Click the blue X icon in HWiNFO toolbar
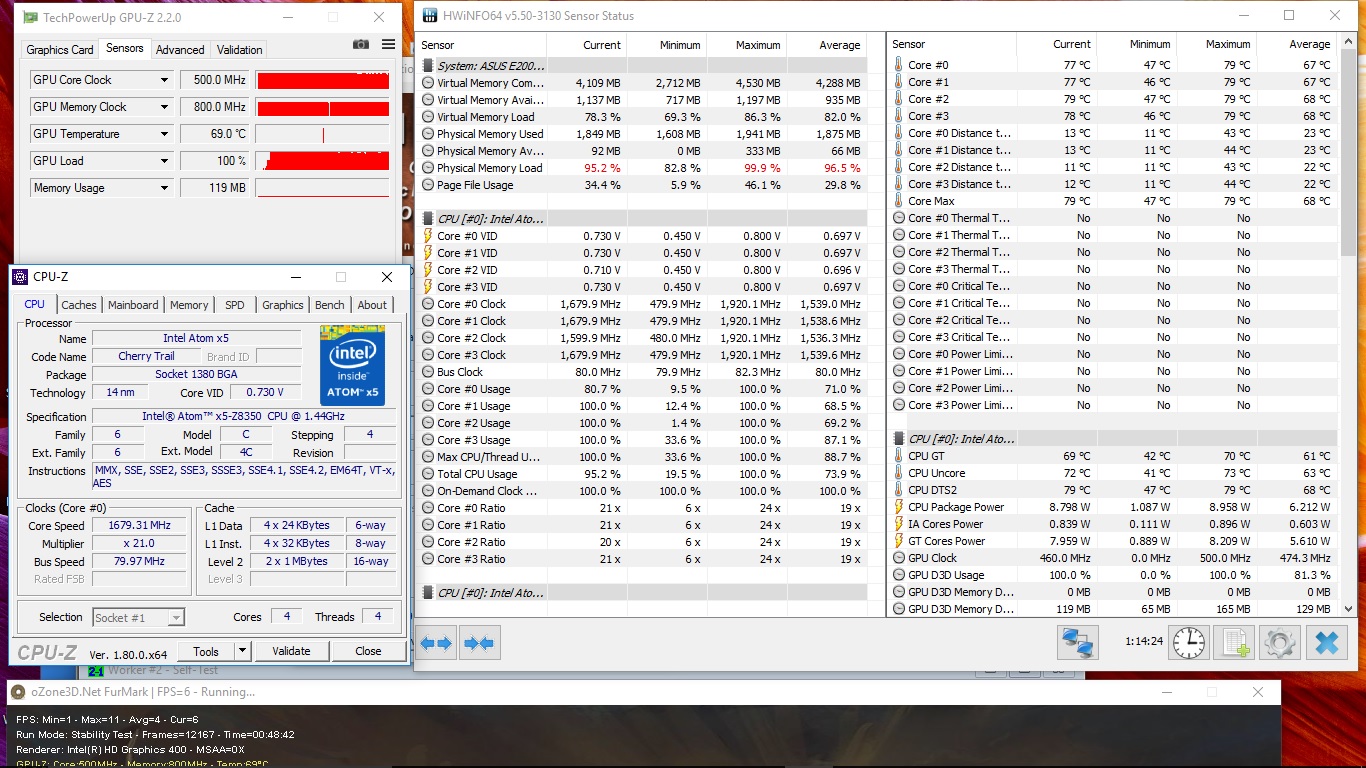Screen dimensions: 1366x768 [x=1326, y=642]
